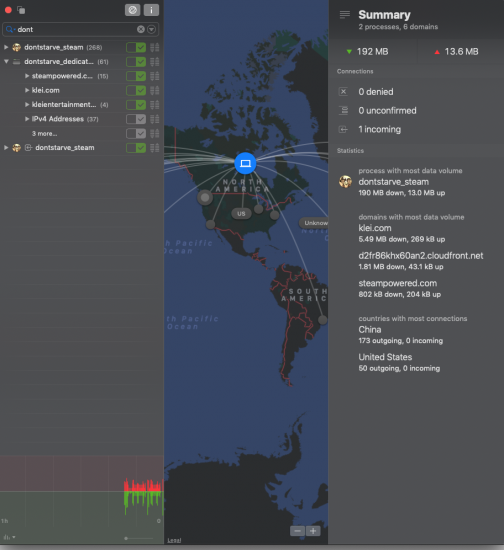Viewport: 504px width, 550px height.
Task: Expand the first dontstarve_steam (268) row
Action: [6, 47]
